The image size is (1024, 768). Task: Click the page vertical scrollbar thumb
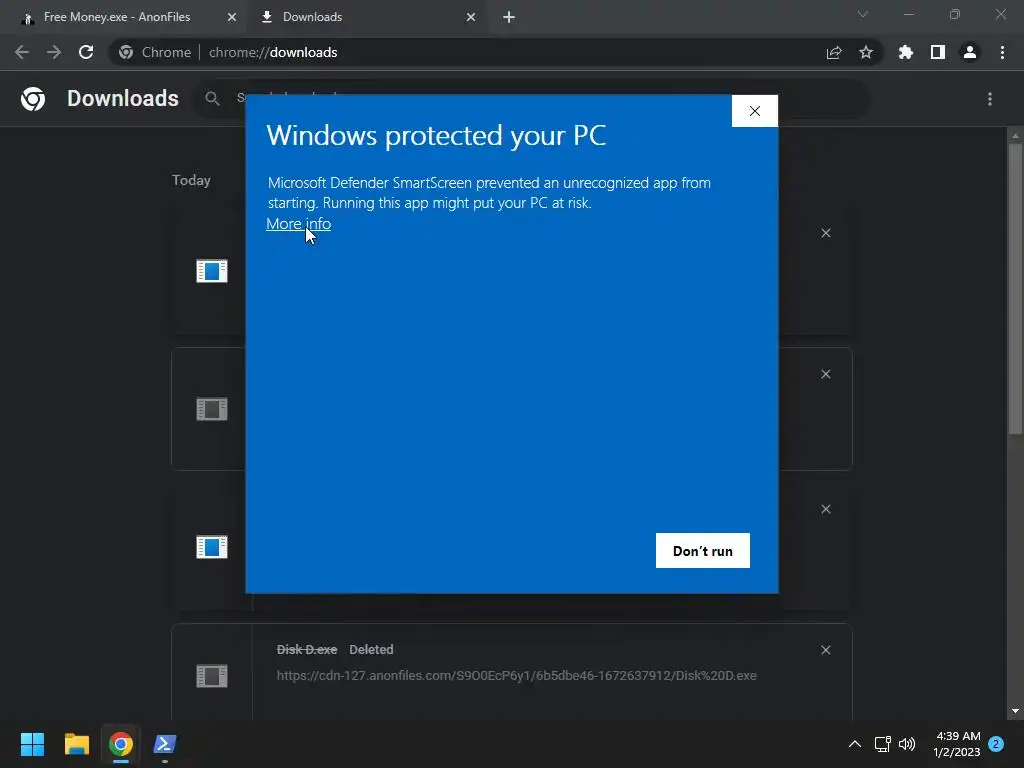(x=1015, y=287)
